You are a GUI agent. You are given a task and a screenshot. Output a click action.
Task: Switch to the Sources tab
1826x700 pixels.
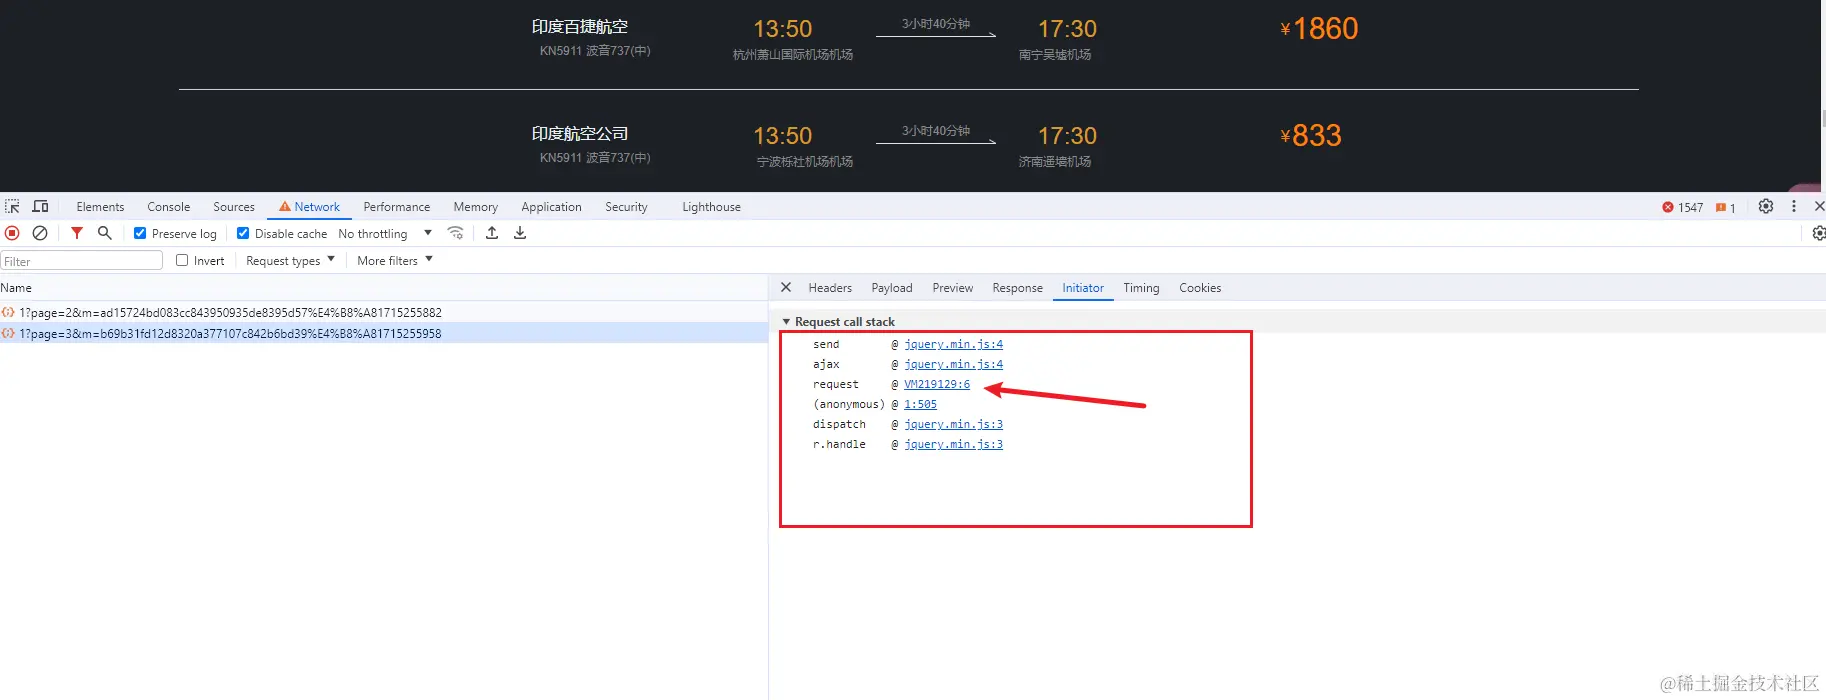[234, 206]
